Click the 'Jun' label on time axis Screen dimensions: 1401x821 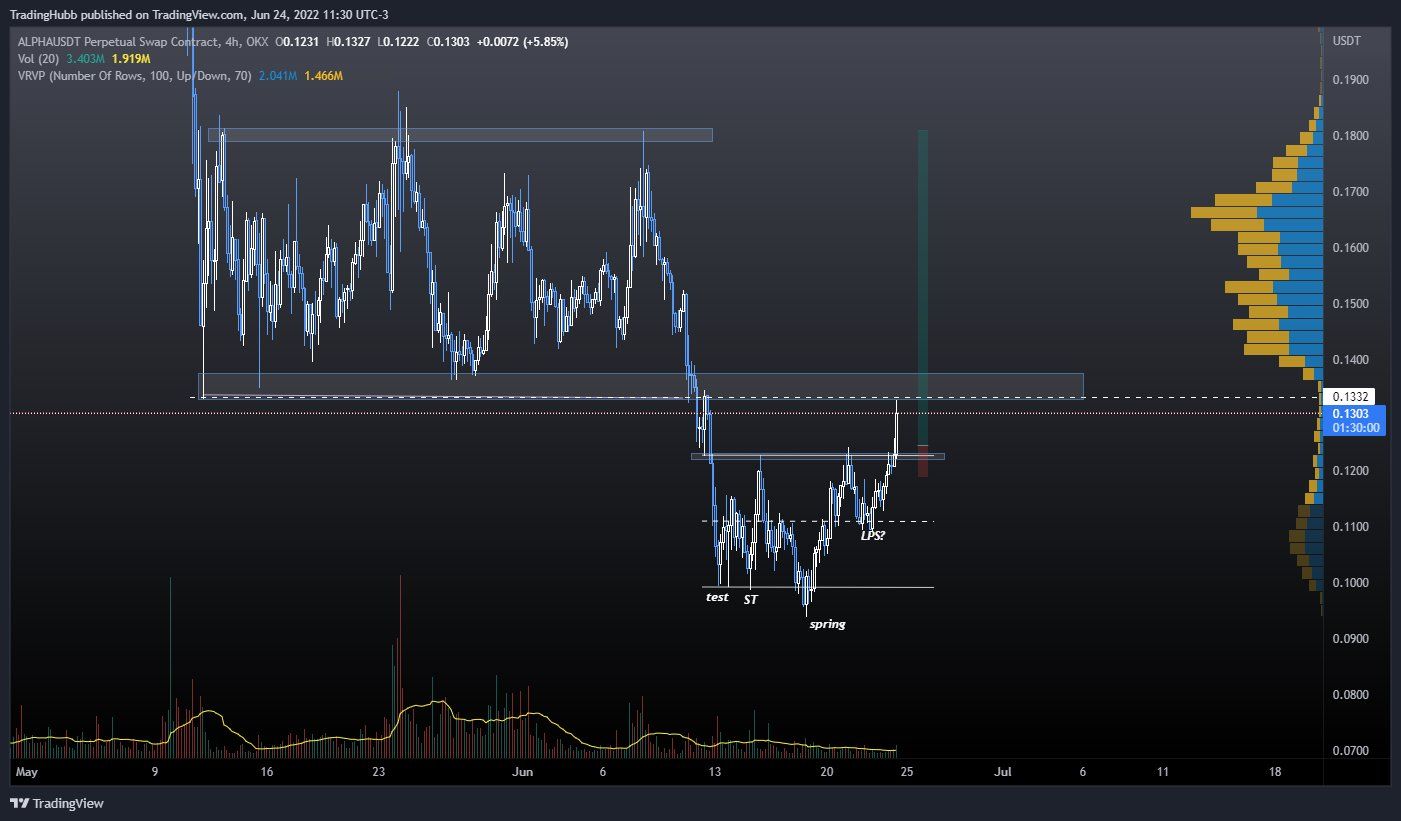click(x=521, y=772)
